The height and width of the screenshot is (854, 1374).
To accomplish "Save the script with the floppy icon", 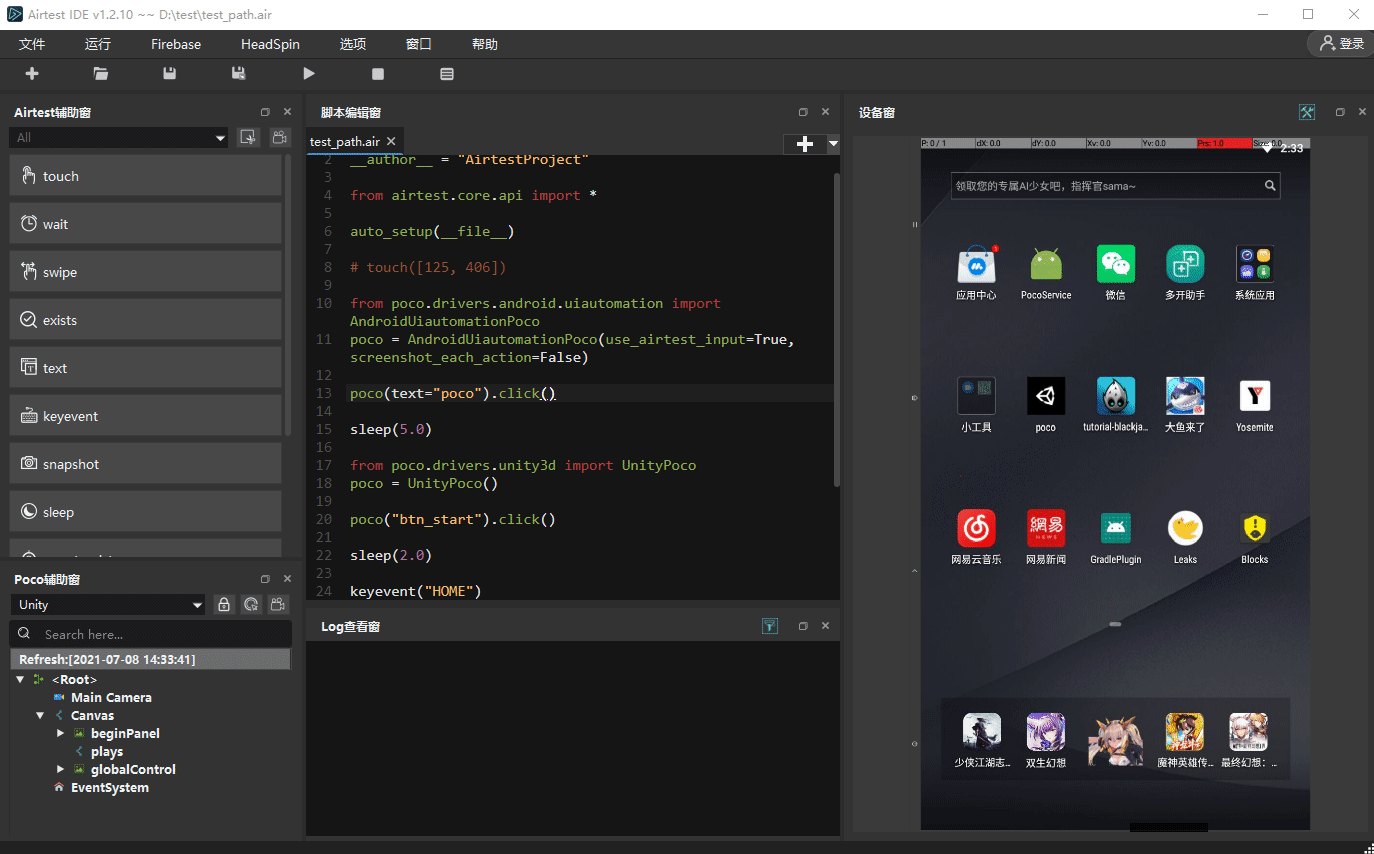I will tap(170, 74).
